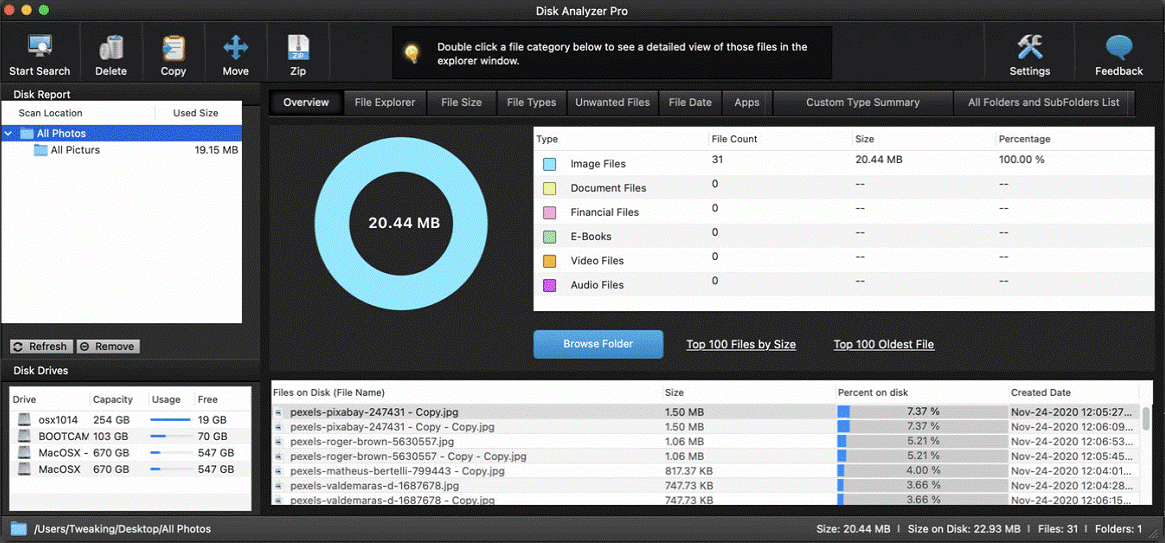Screen dimensions: 1165x543
Task: Click the BOOTCAMP drive icon
Action: (x=25, y=436)
